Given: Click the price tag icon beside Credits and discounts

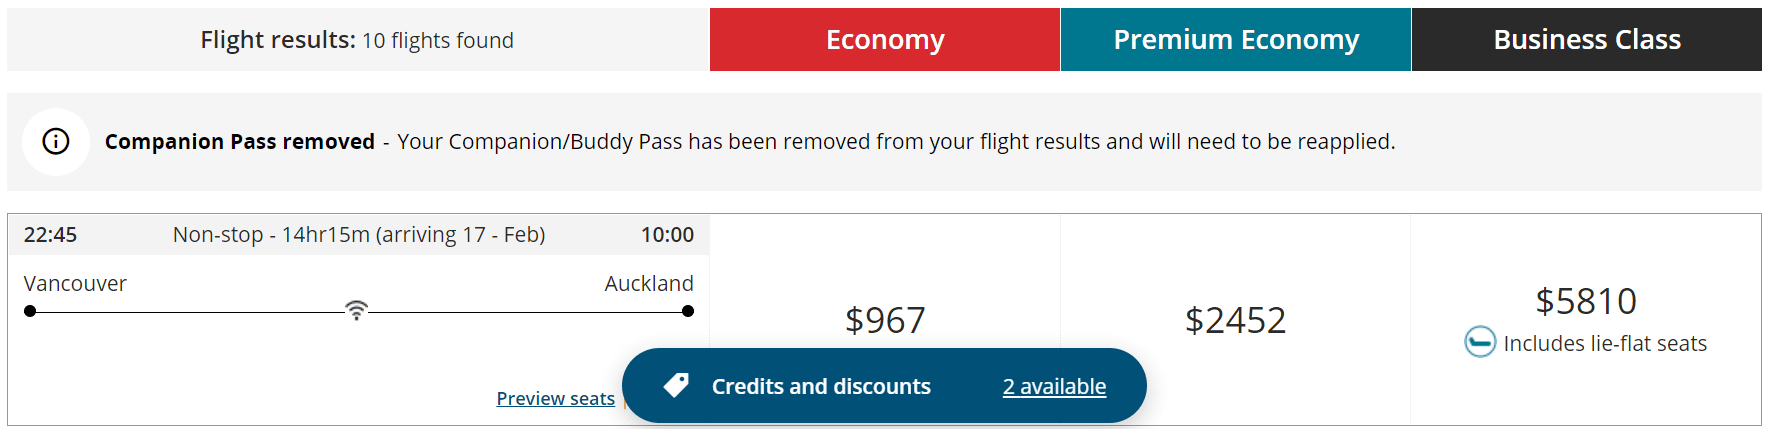Looking at the screenshot, I should pos(676,385).
